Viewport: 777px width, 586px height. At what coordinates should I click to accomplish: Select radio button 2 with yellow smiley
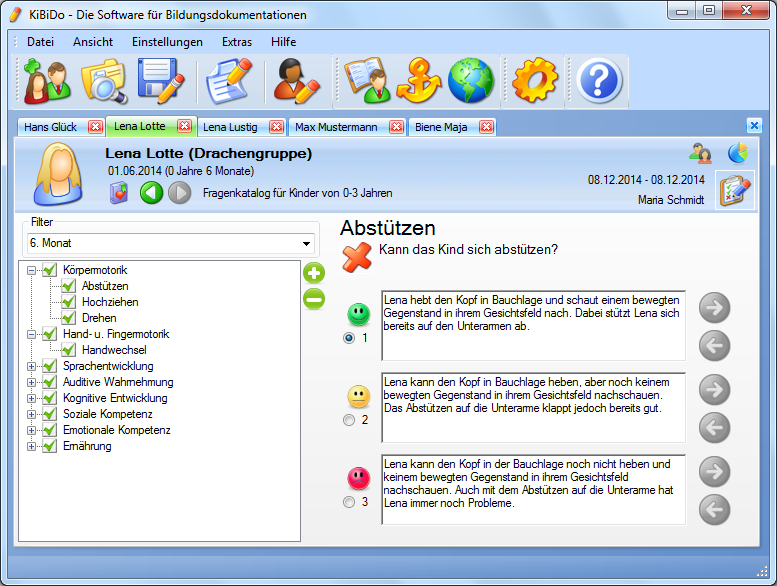(349, 420)
